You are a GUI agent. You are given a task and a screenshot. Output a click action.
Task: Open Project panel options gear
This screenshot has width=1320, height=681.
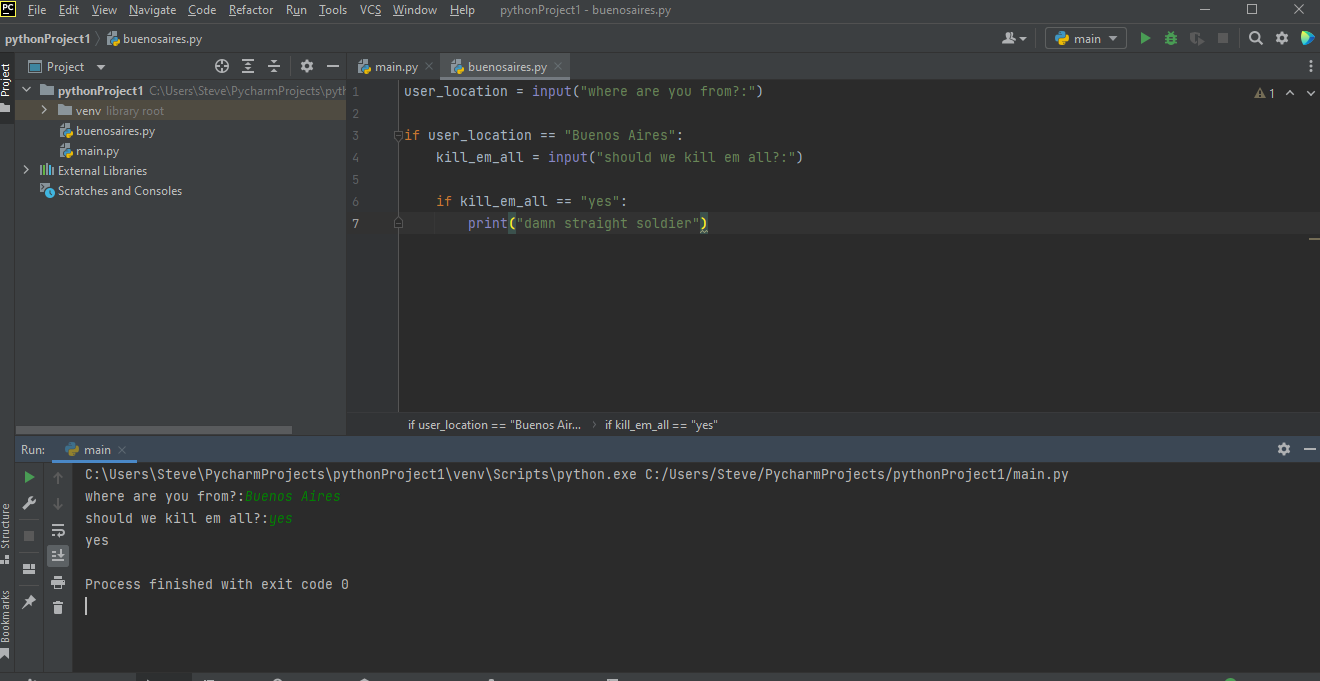tap(307, 67)
